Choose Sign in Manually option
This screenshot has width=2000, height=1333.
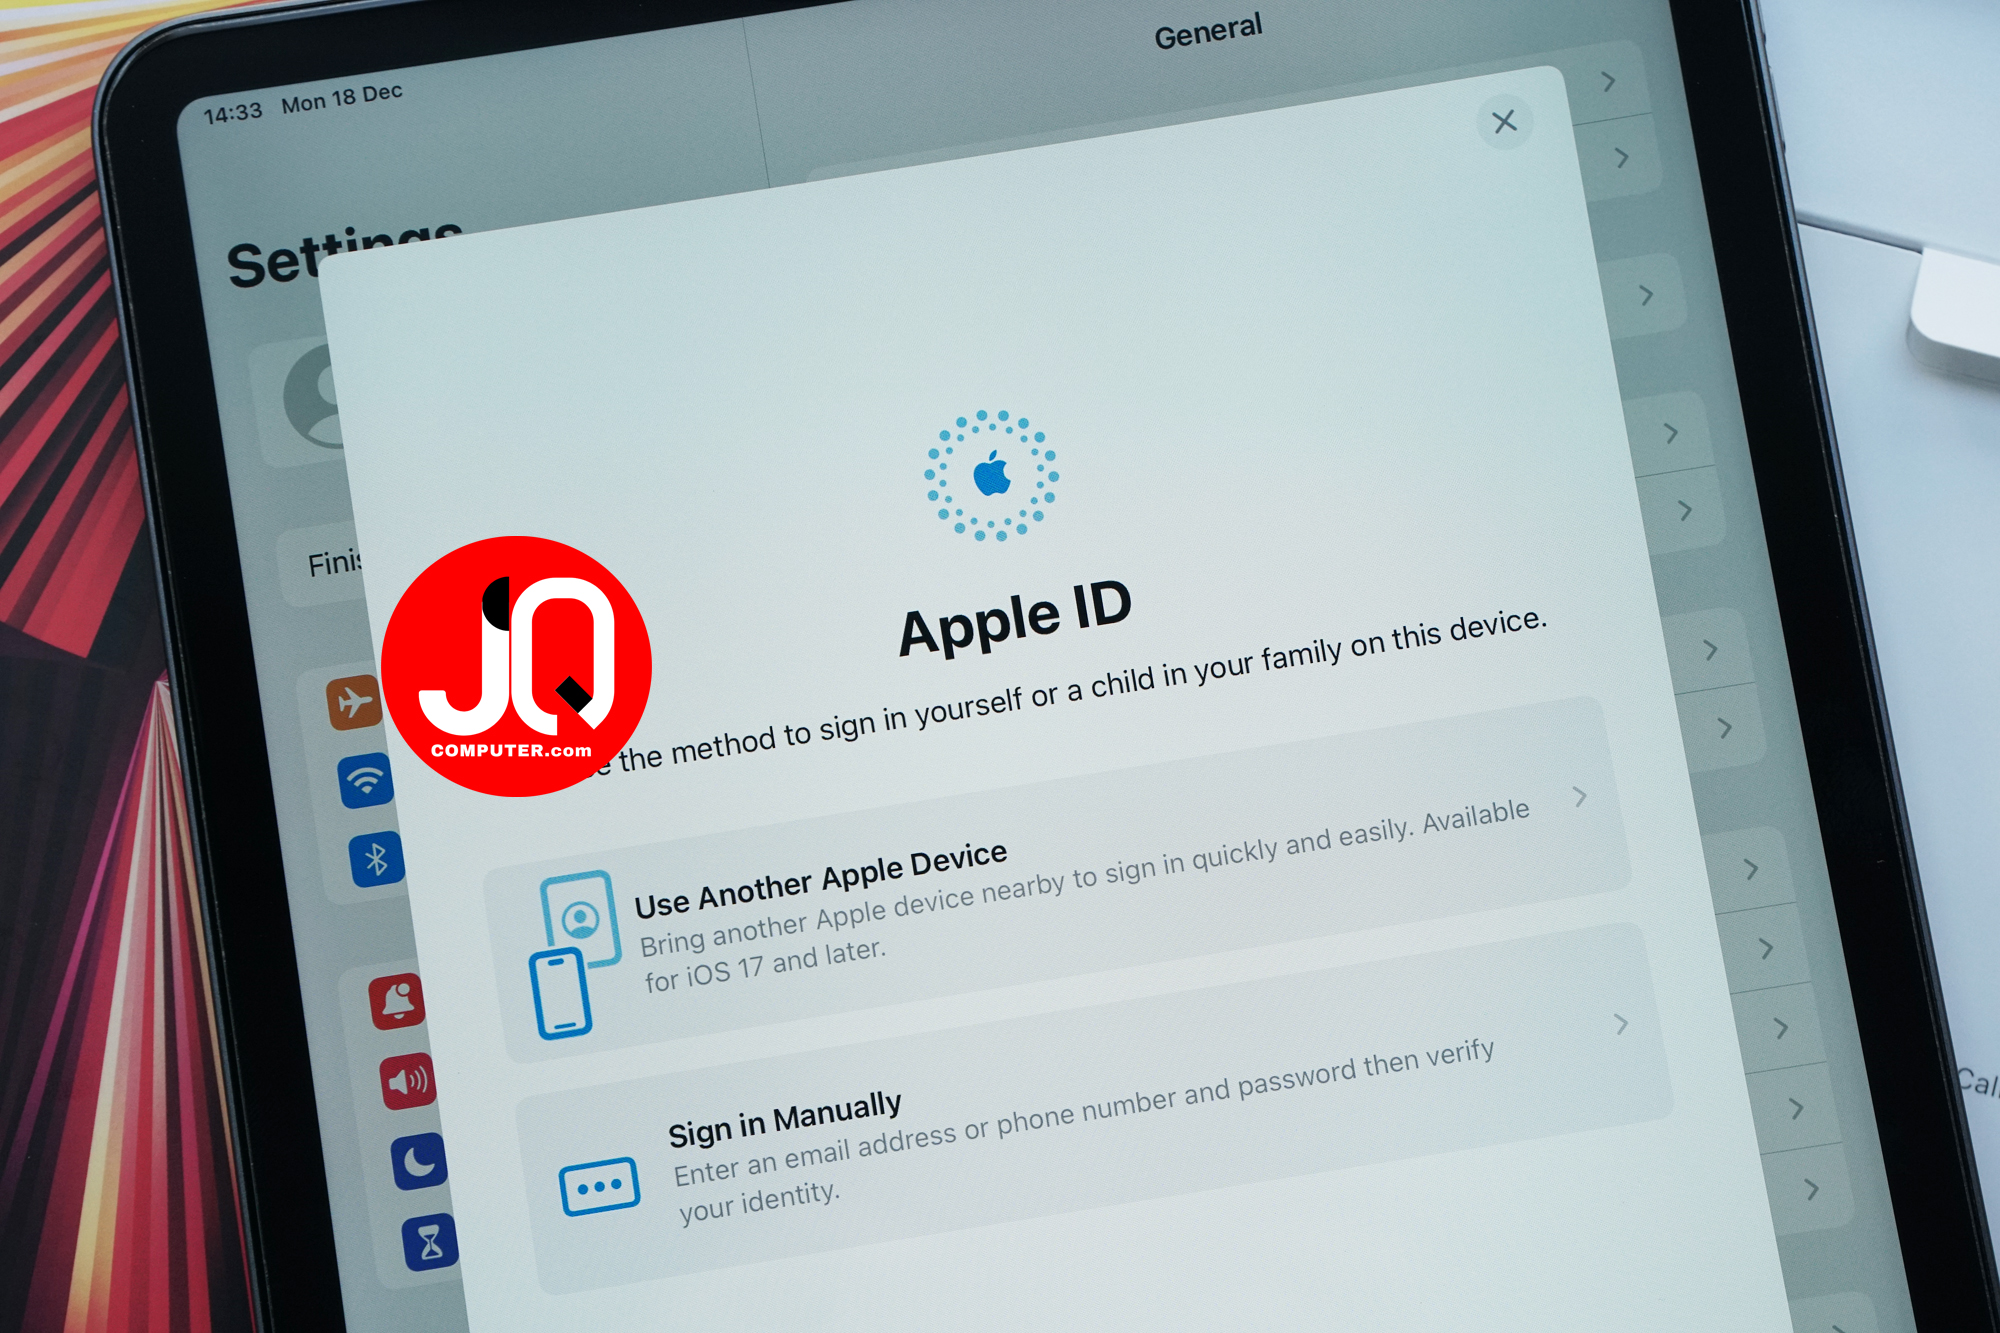pyautogui.click(x=1093, y=1108)
